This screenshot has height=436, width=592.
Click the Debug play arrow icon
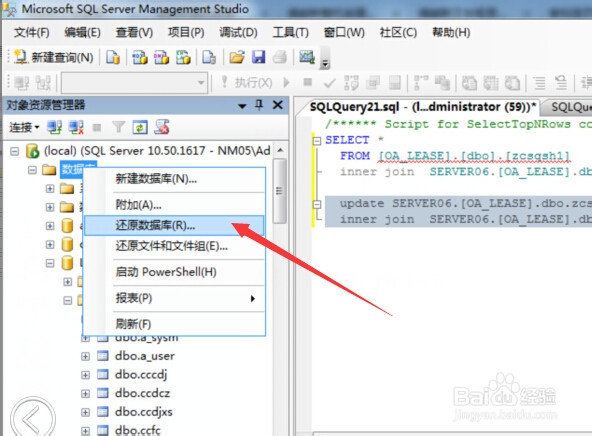(287, 82)
